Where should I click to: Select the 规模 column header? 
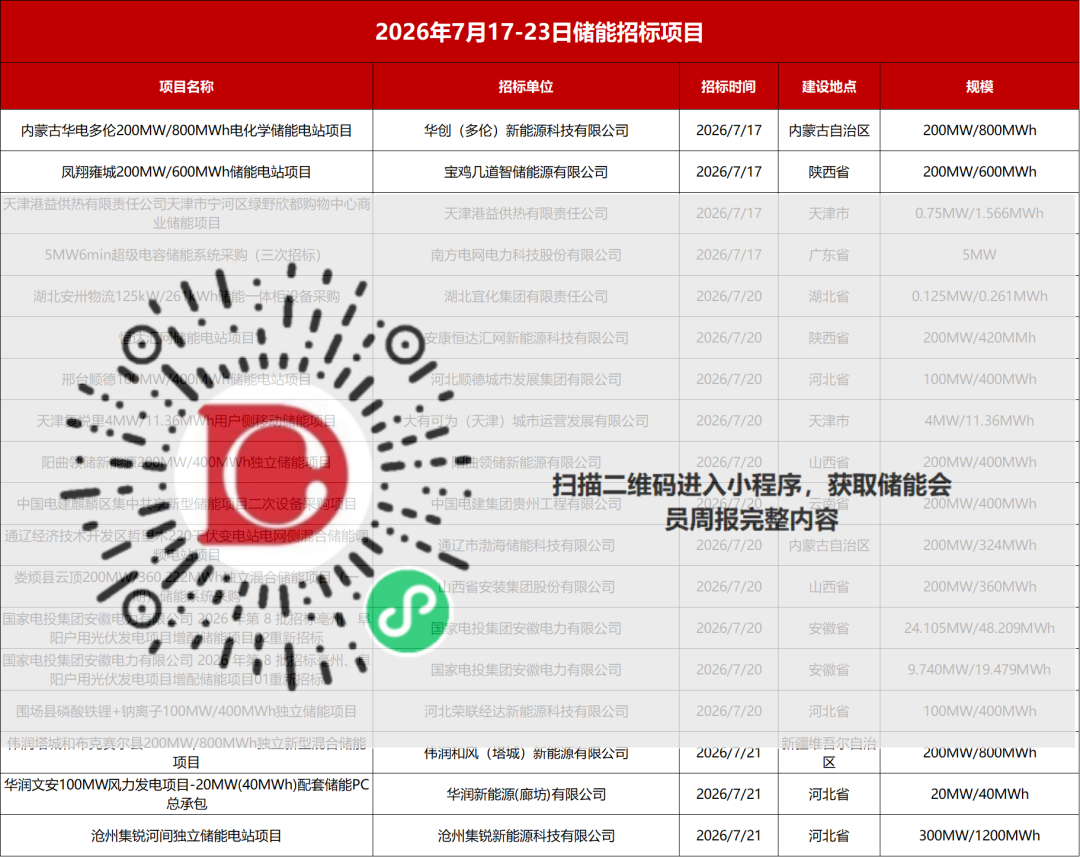pos(979,87)
